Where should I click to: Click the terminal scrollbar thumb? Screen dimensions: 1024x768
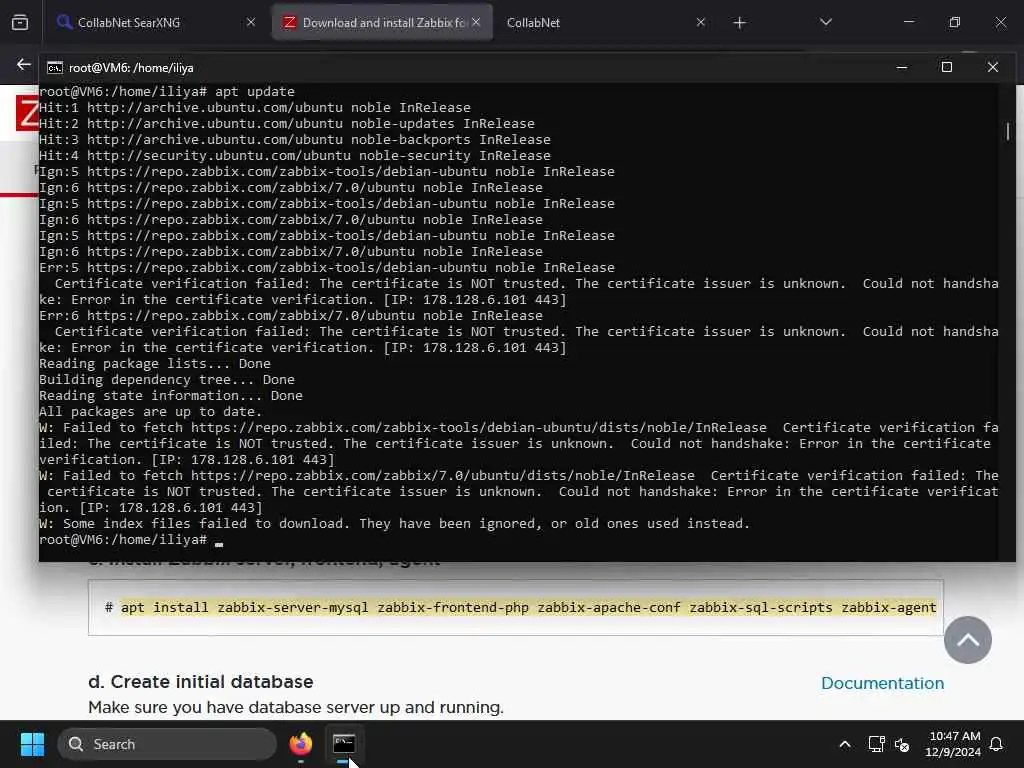click(1008, 131)
